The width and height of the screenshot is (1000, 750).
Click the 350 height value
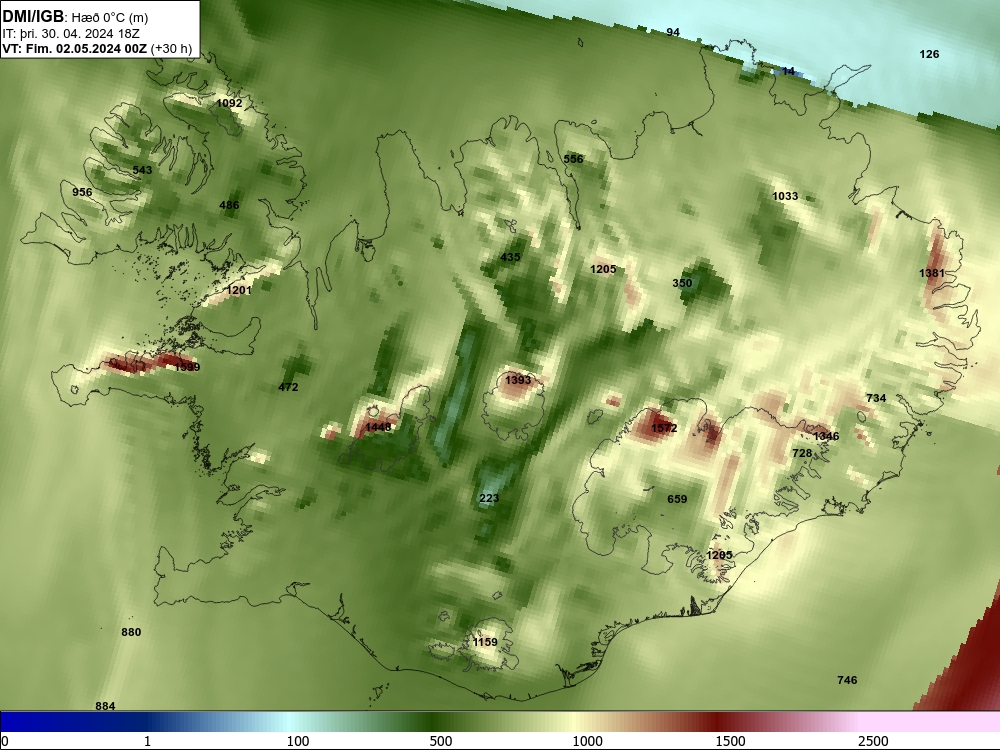682,283
